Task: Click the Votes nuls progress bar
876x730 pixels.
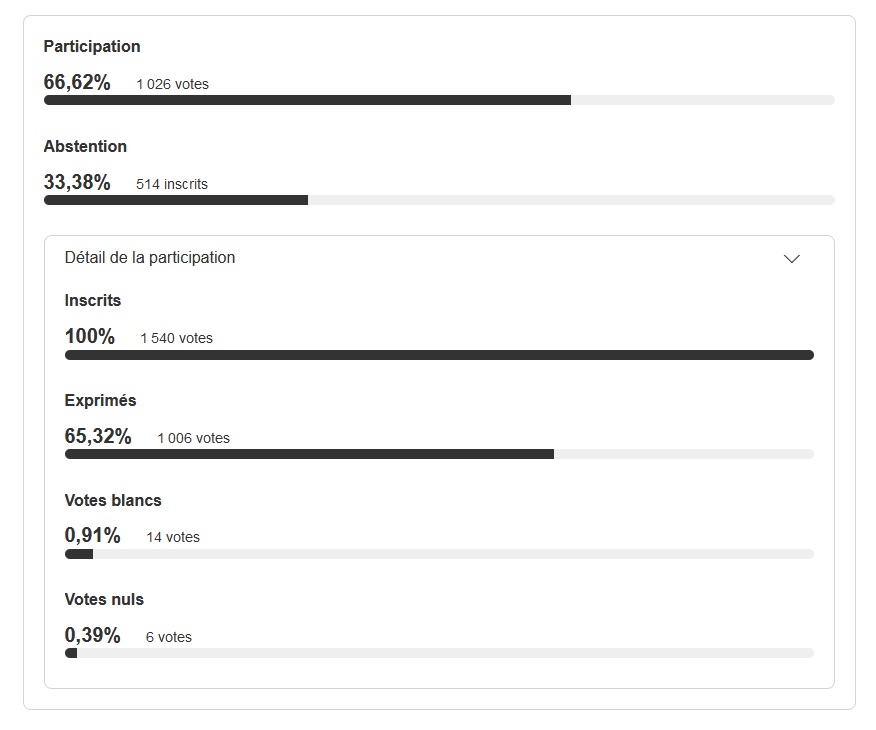Action: click(x=439, y=653)
